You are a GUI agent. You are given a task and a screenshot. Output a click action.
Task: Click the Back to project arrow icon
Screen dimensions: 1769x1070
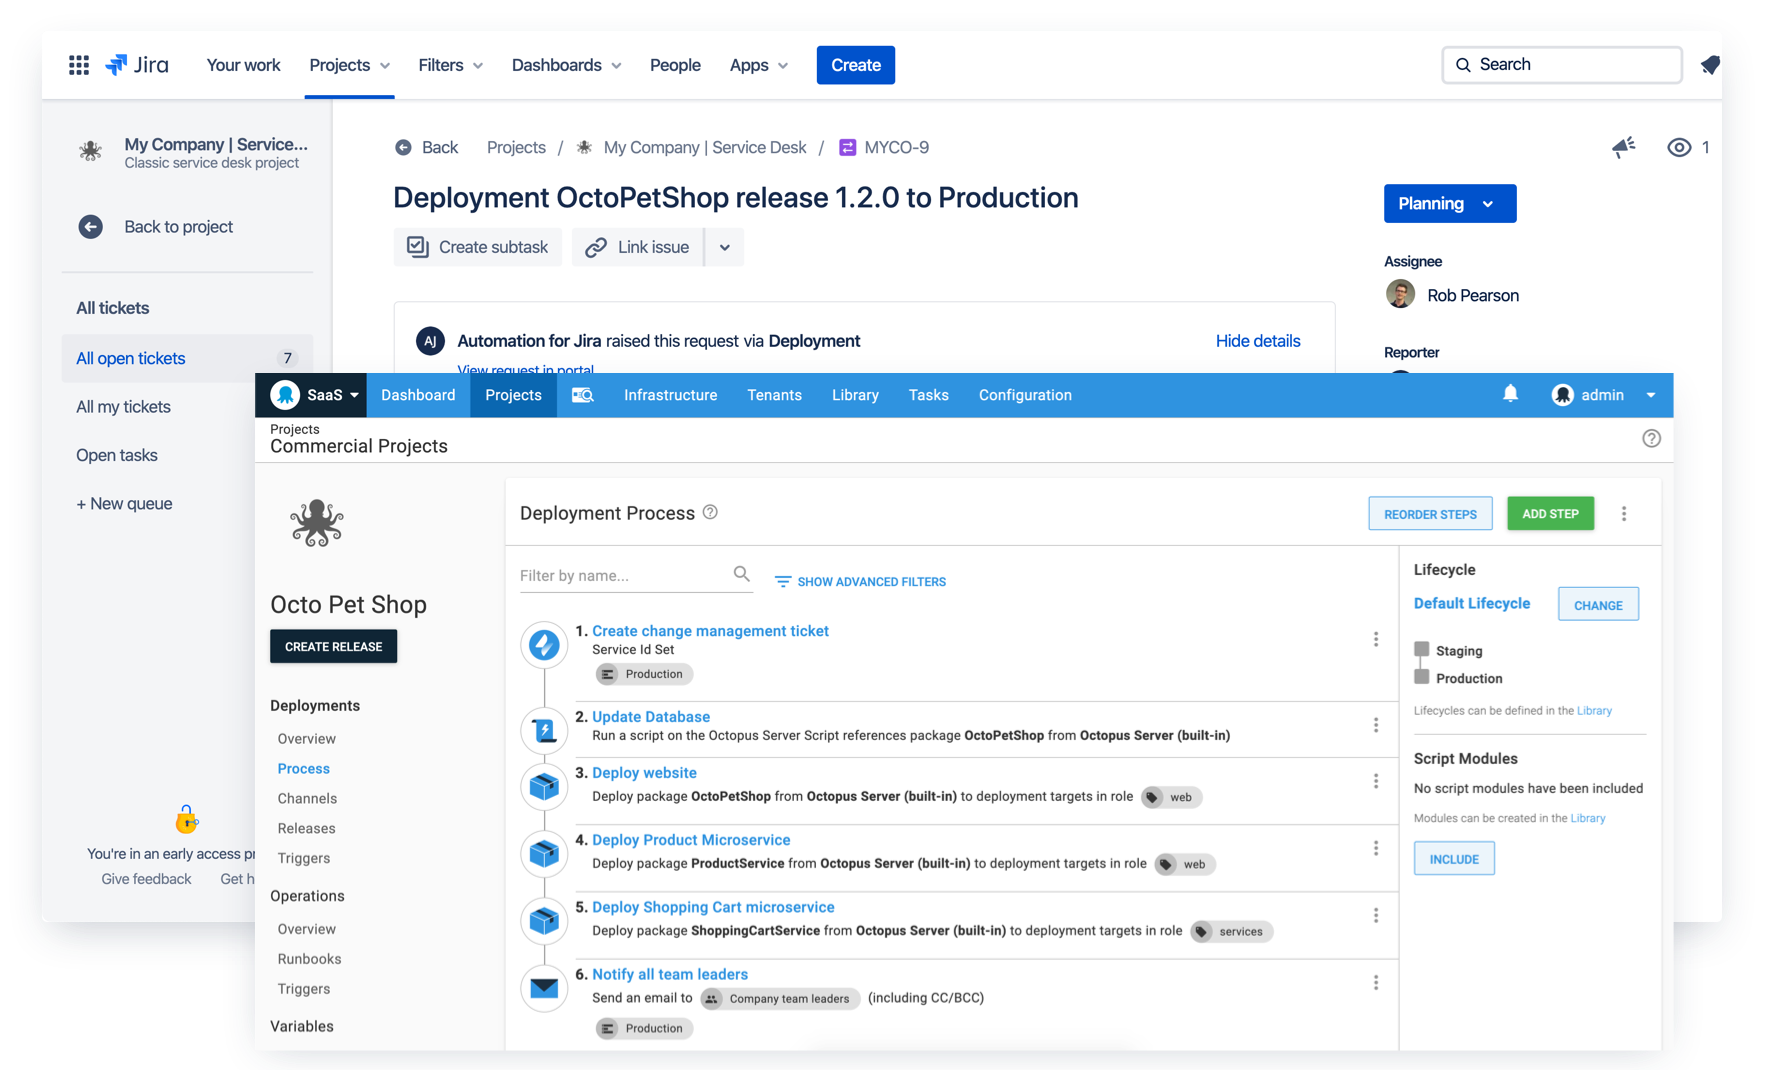90,227
